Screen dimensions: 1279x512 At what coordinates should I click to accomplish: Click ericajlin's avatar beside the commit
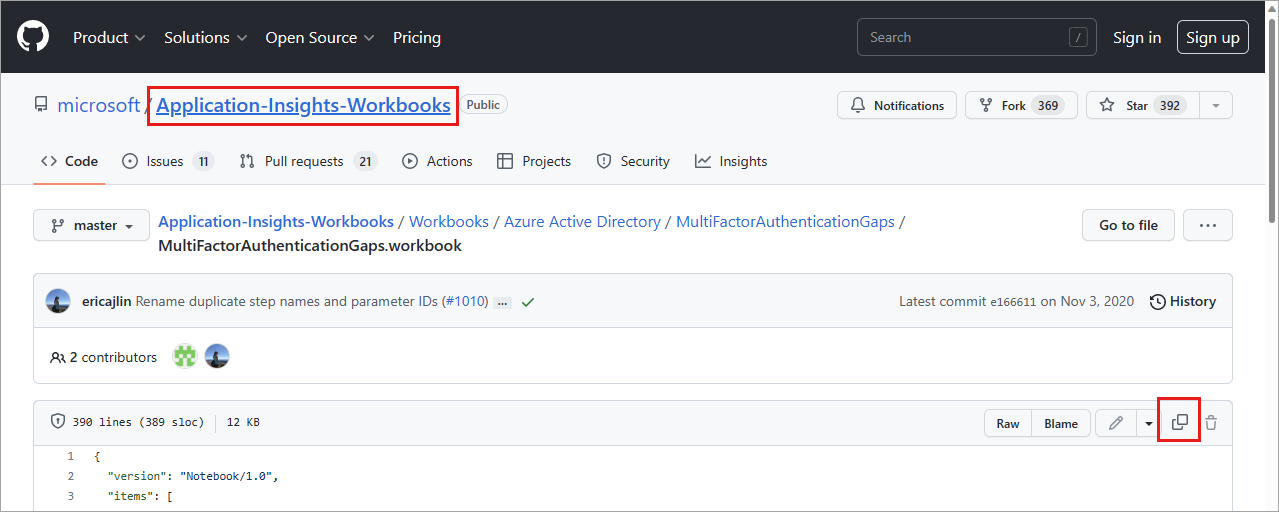58,301
